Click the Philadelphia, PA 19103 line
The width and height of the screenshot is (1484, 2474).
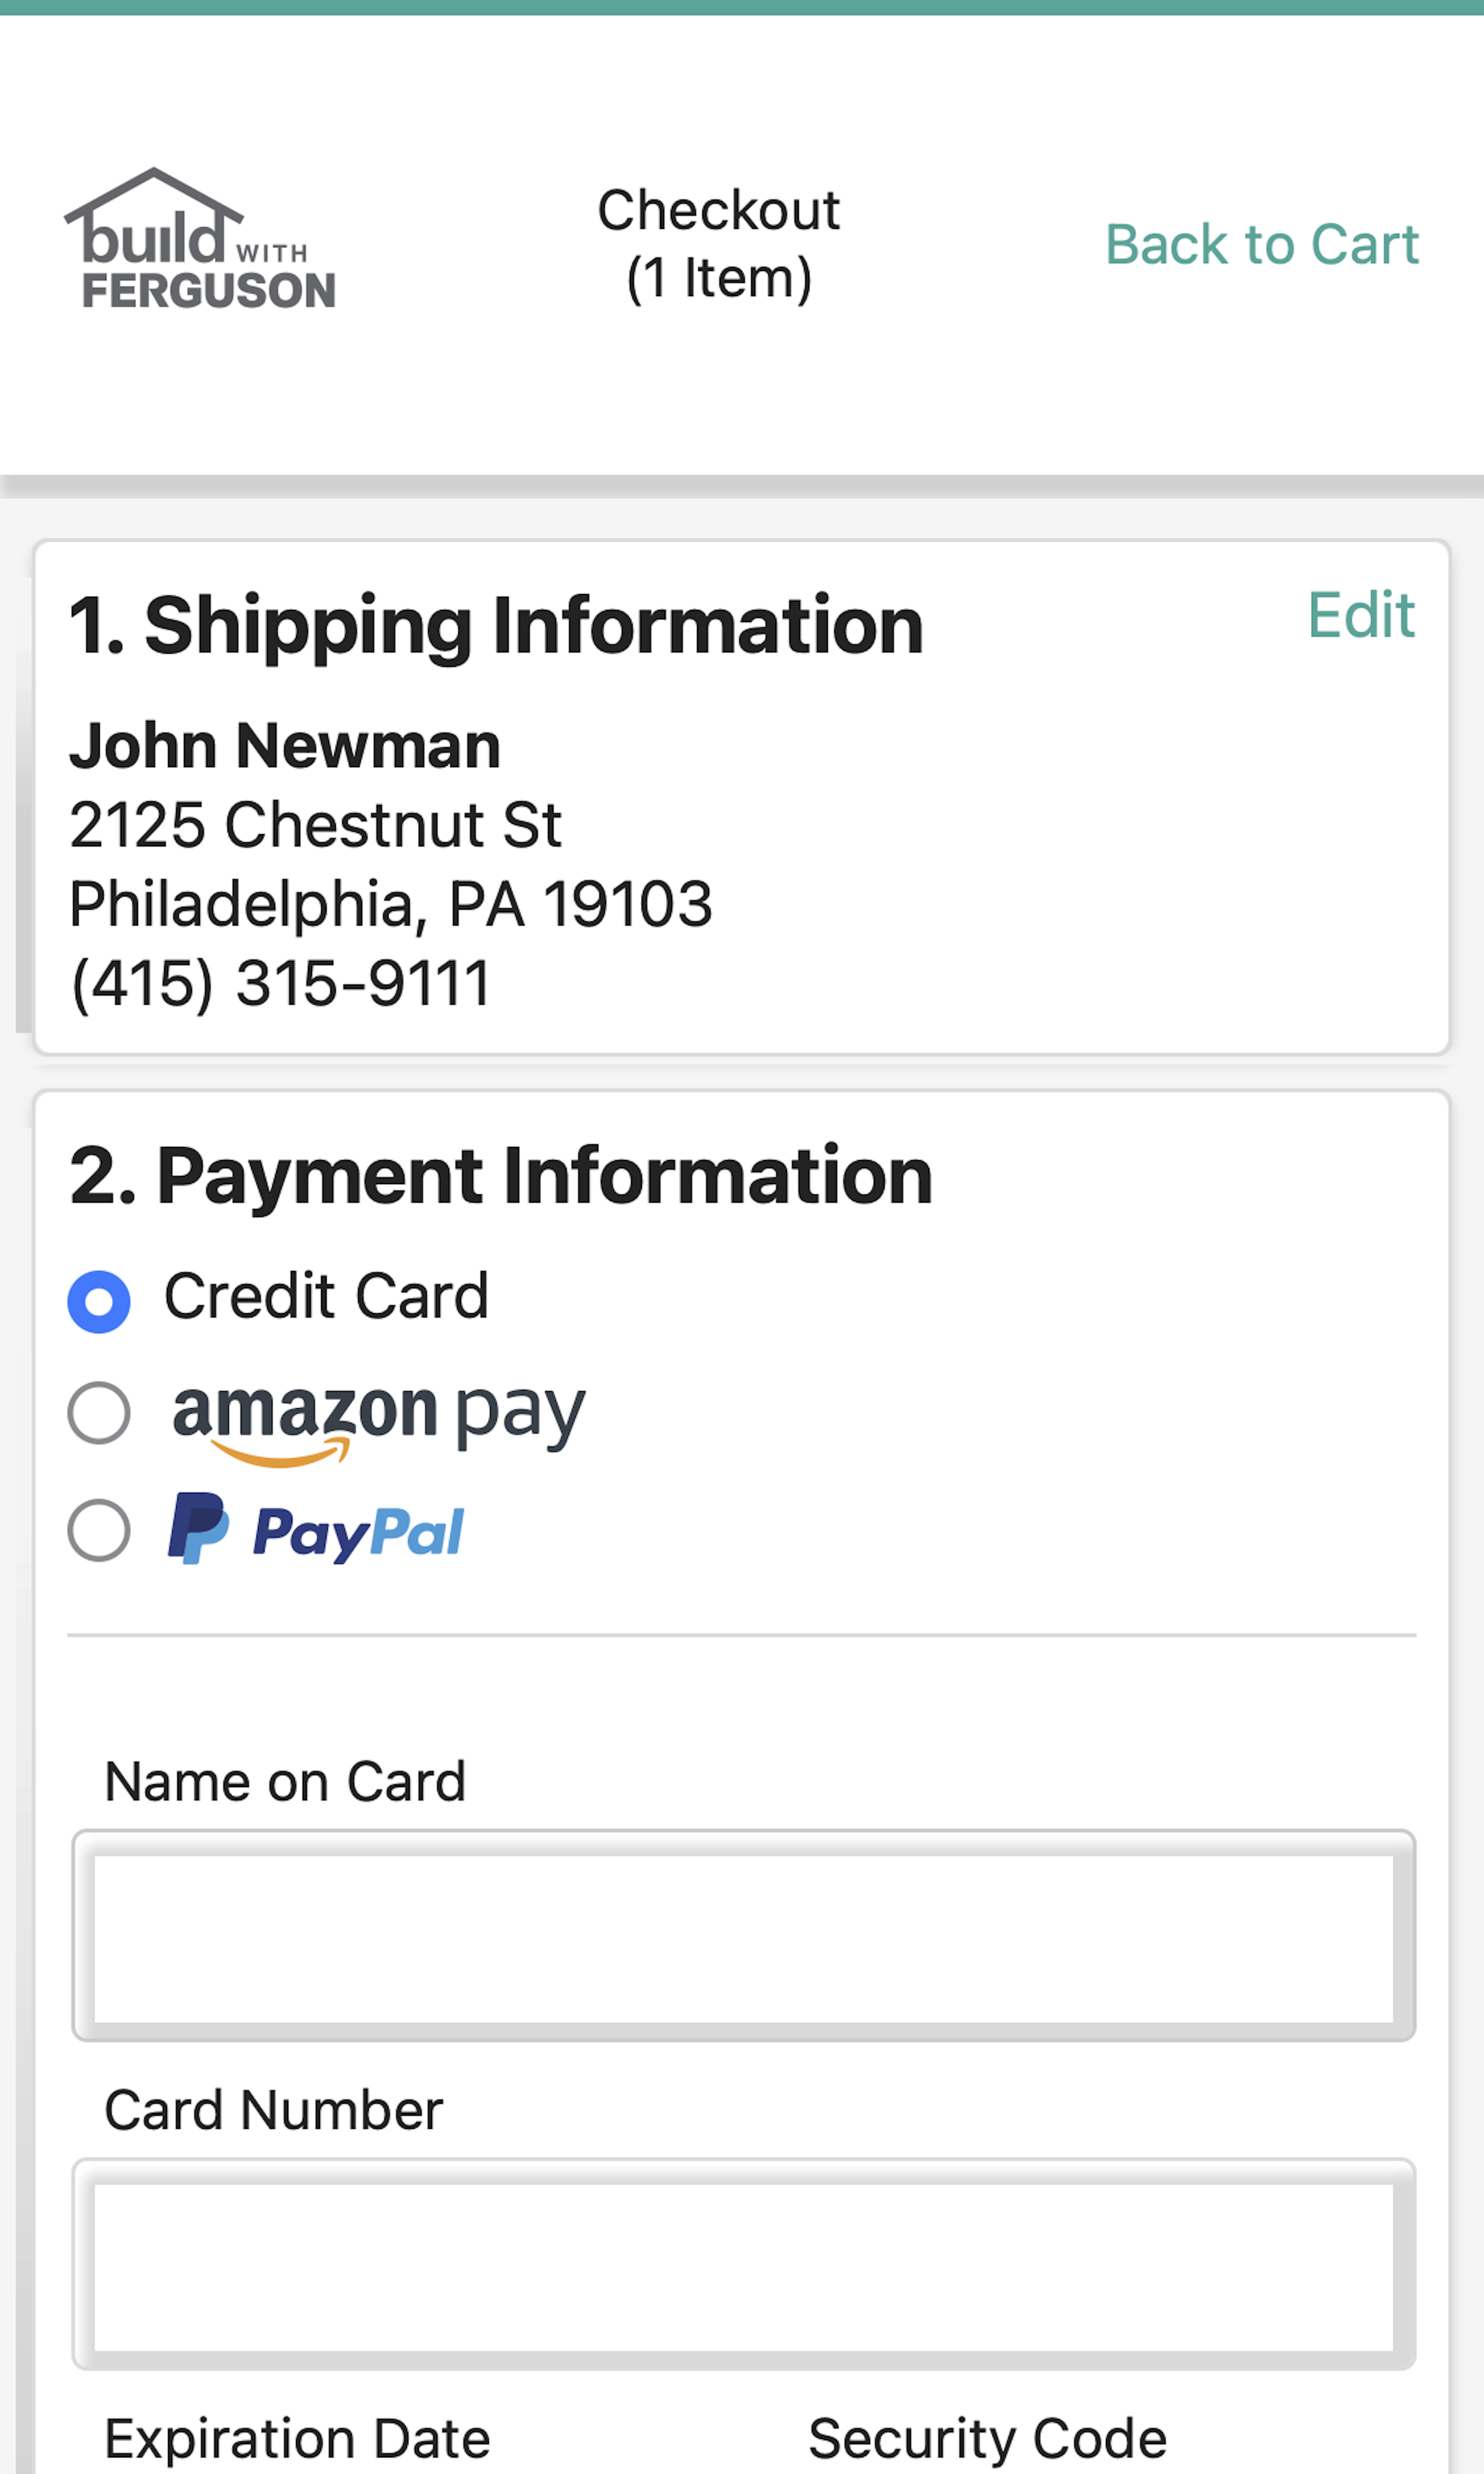[x=390, y=905]
